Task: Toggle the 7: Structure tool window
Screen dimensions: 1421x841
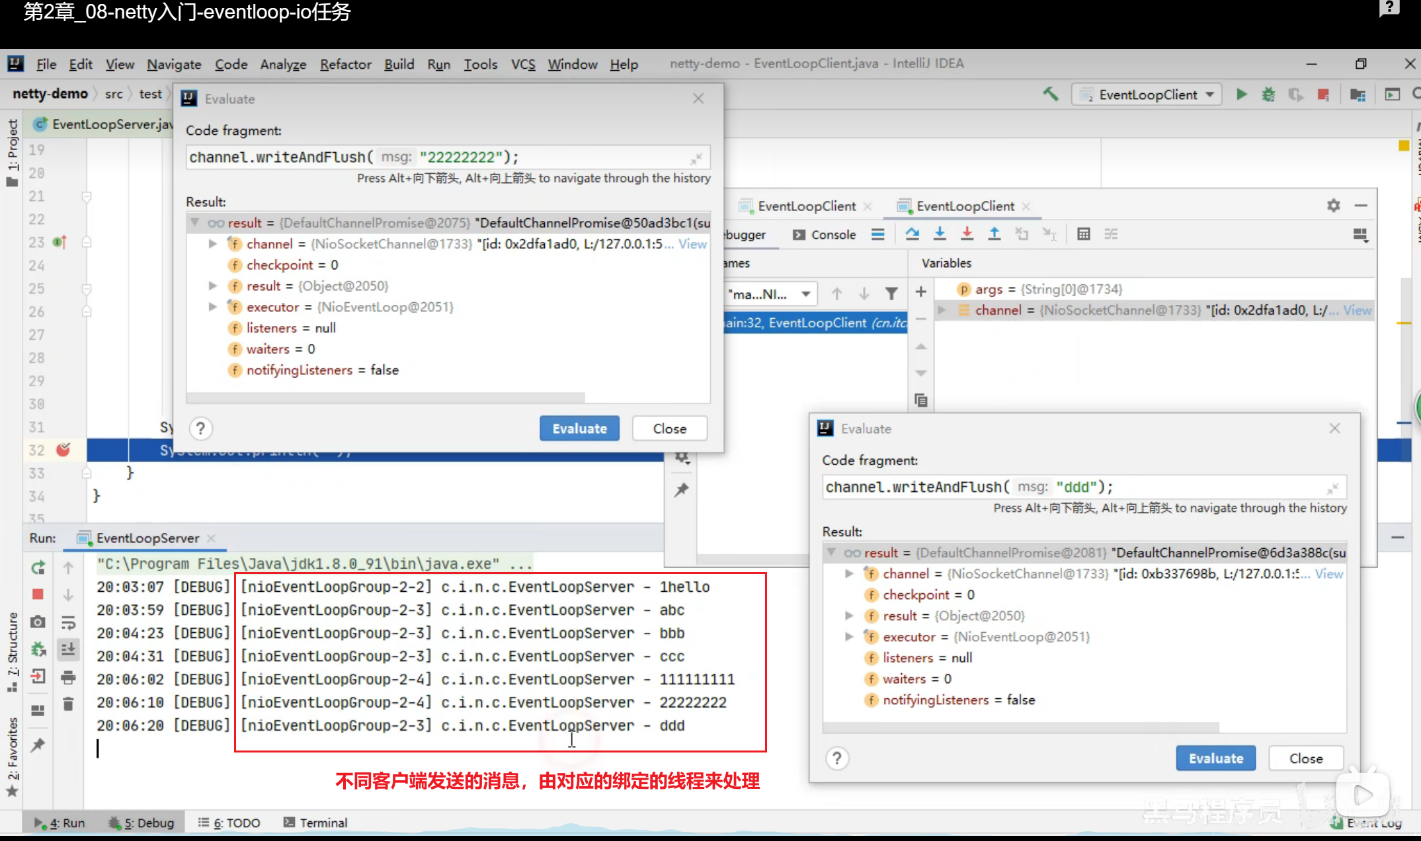Action: click(x=12, y=653)
